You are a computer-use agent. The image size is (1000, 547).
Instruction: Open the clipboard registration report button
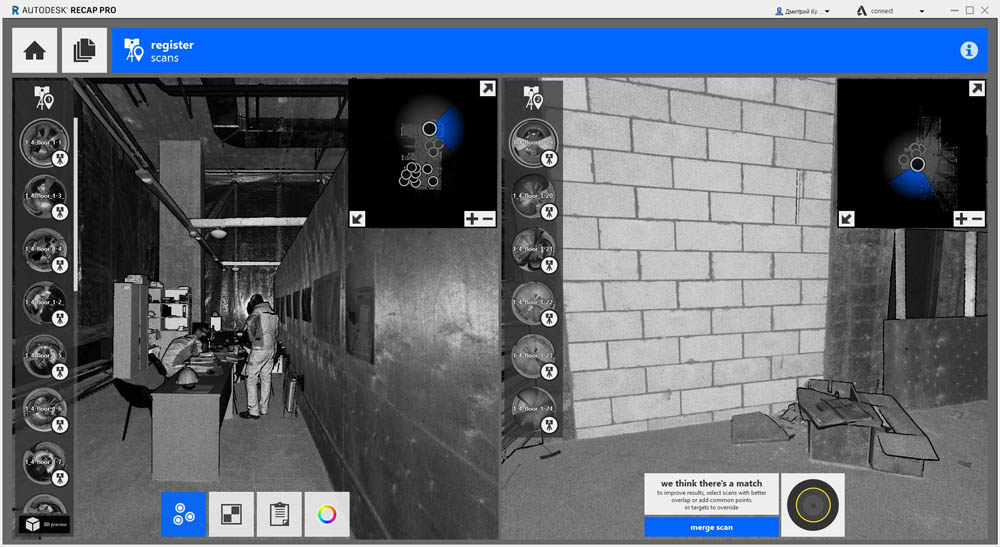(279, 514)
